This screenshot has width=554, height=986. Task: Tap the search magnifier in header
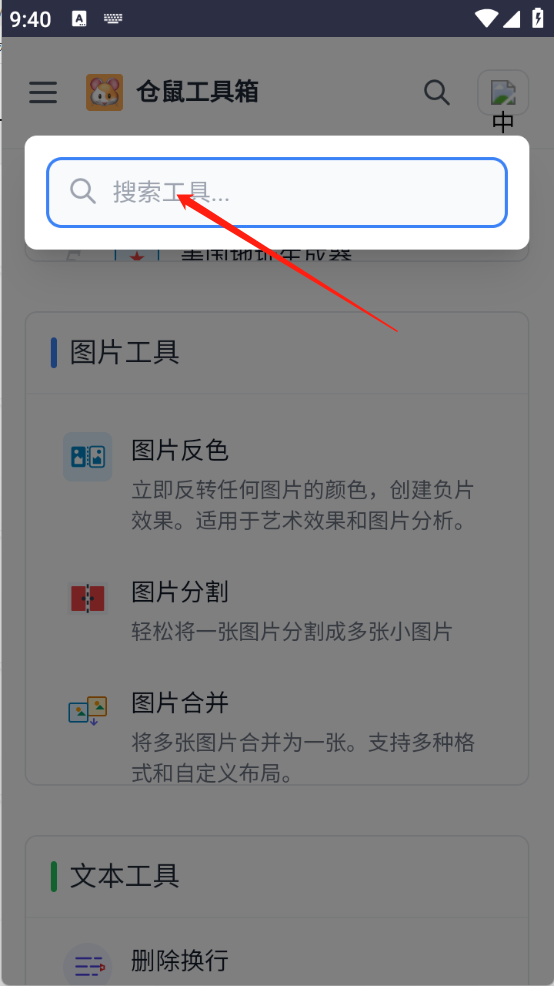pyautogui.click(x=436, y=92)
